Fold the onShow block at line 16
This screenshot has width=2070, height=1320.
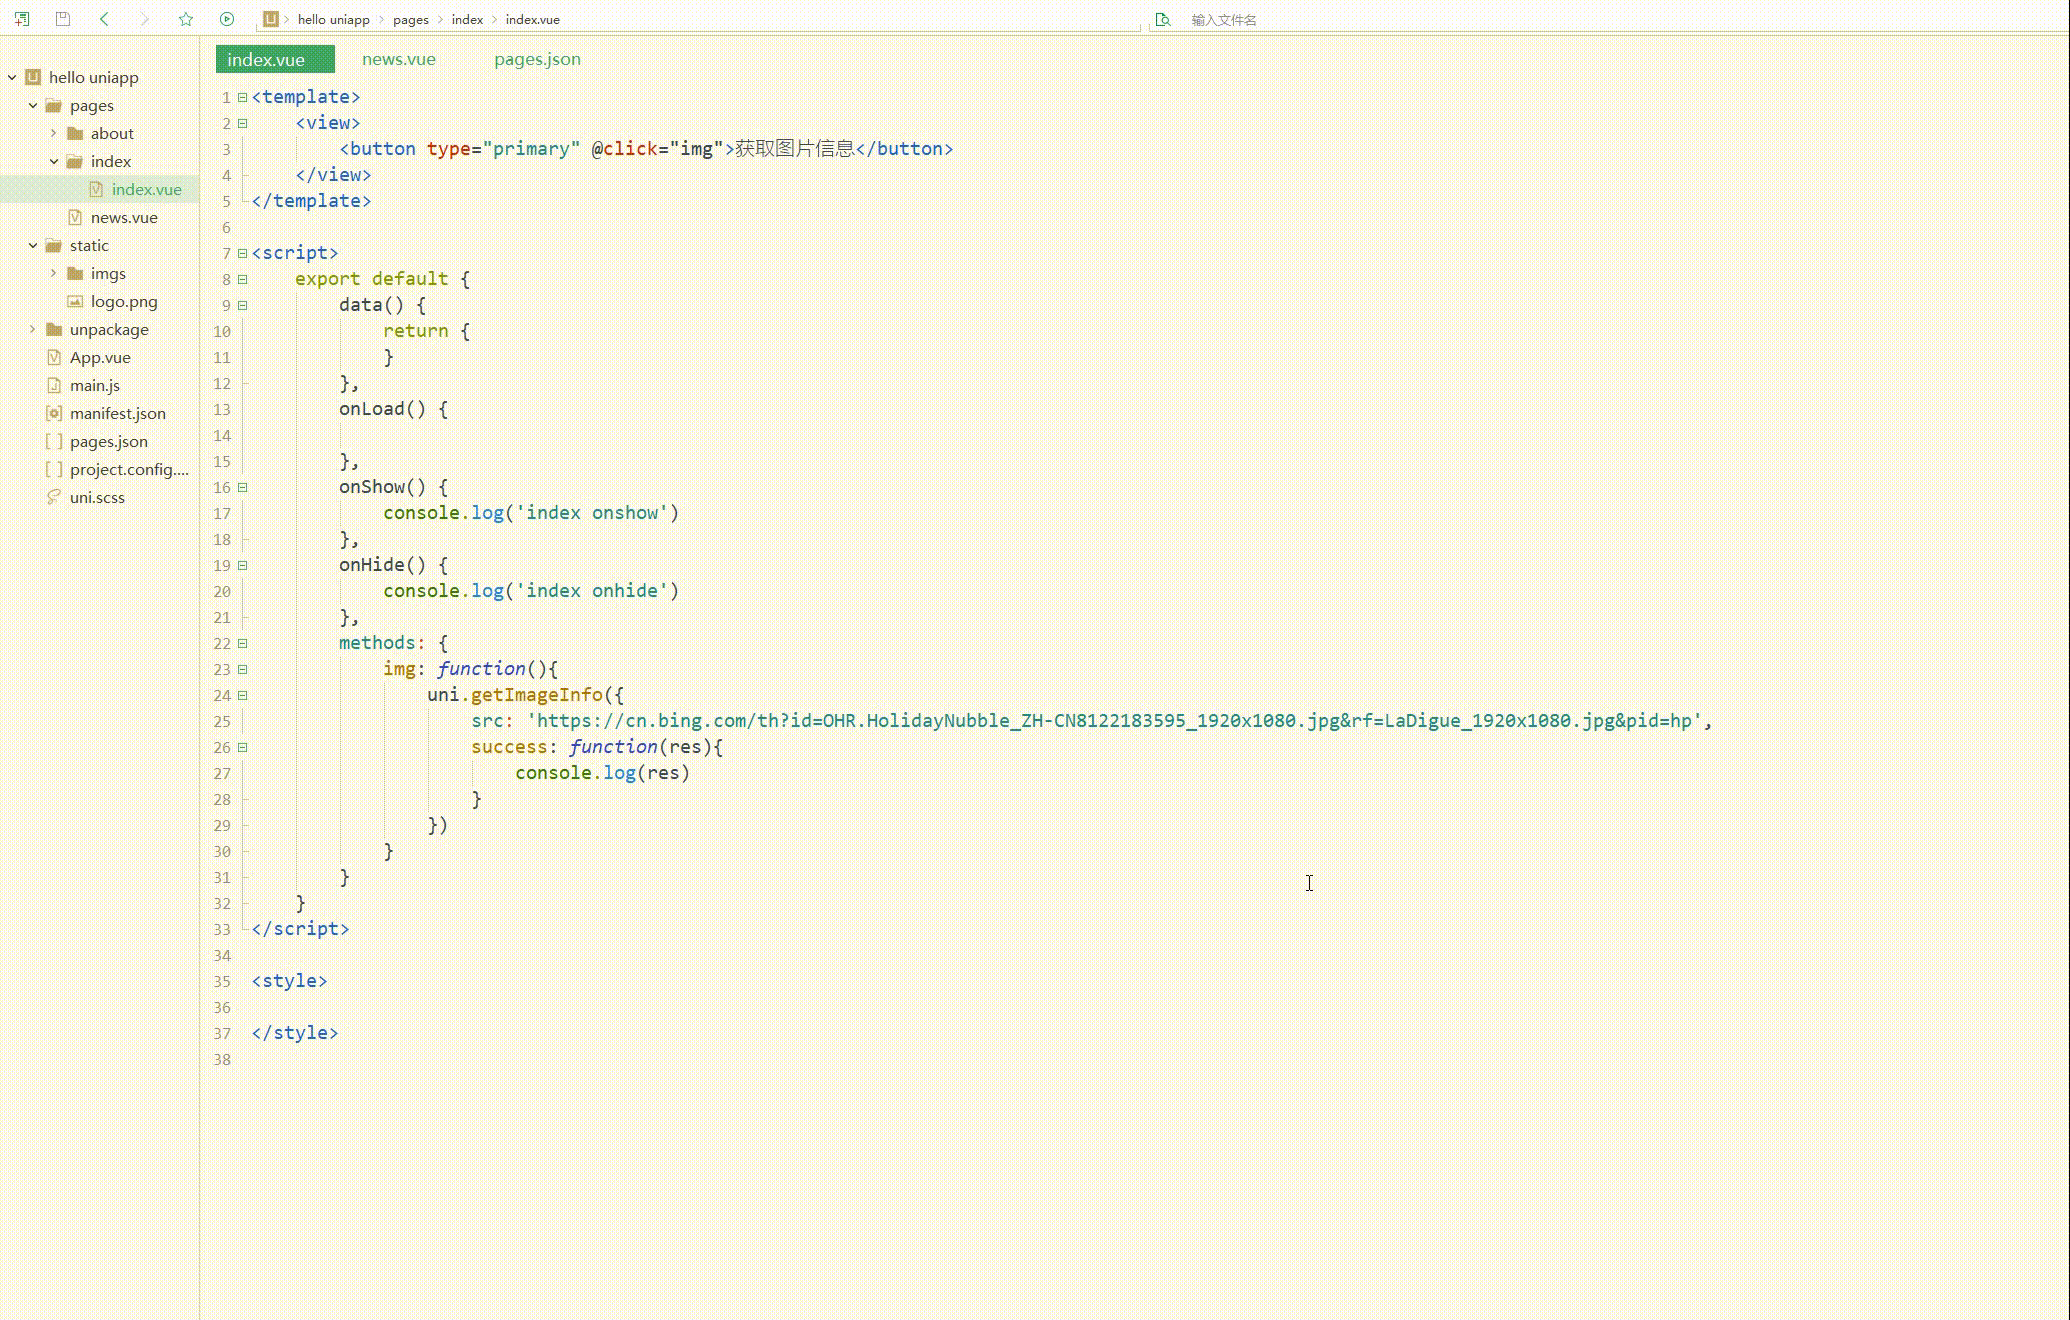(x=242, y=487)
